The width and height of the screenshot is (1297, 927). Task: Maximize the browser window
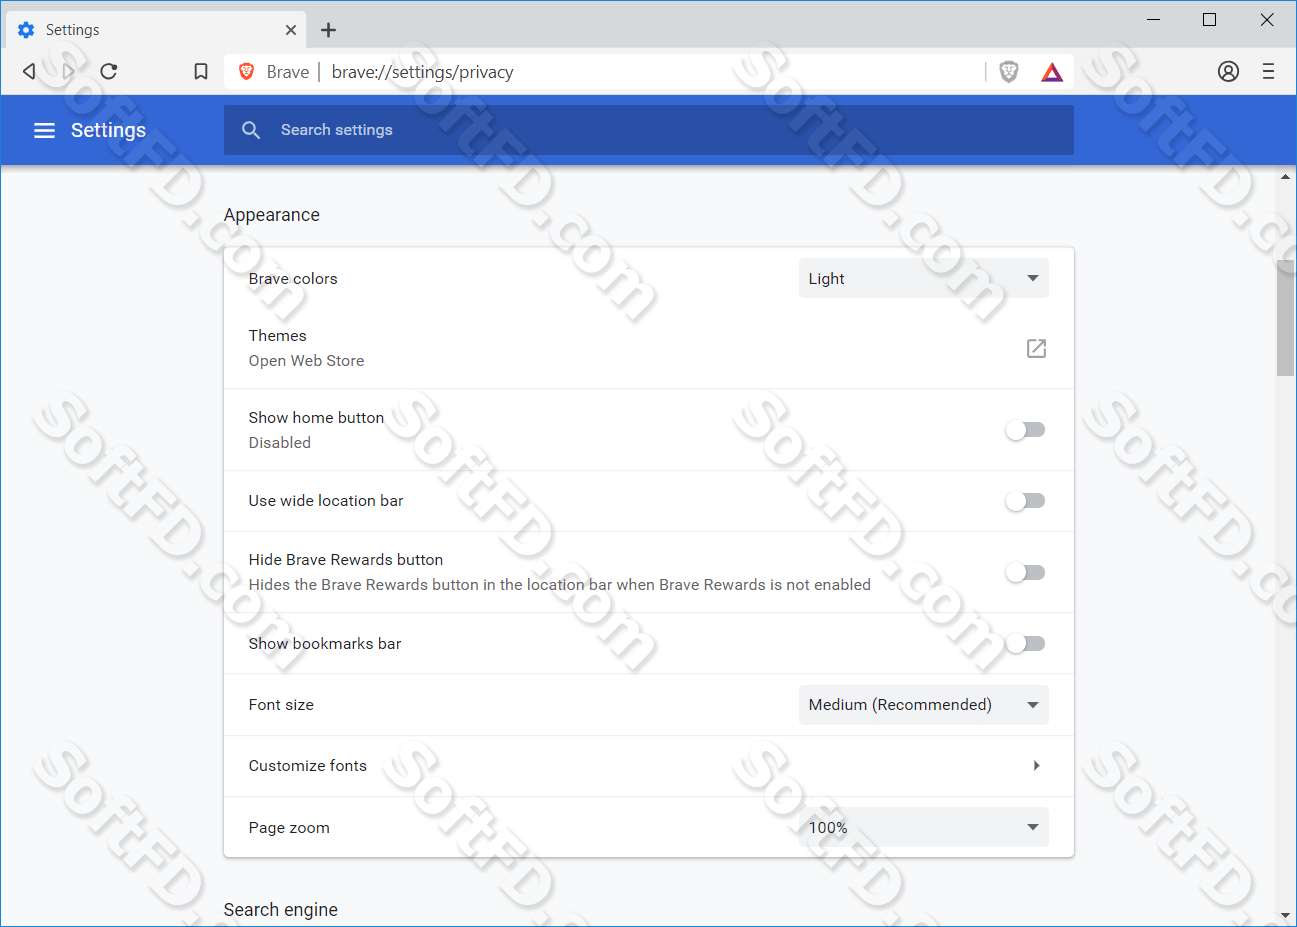point(1209,20)
